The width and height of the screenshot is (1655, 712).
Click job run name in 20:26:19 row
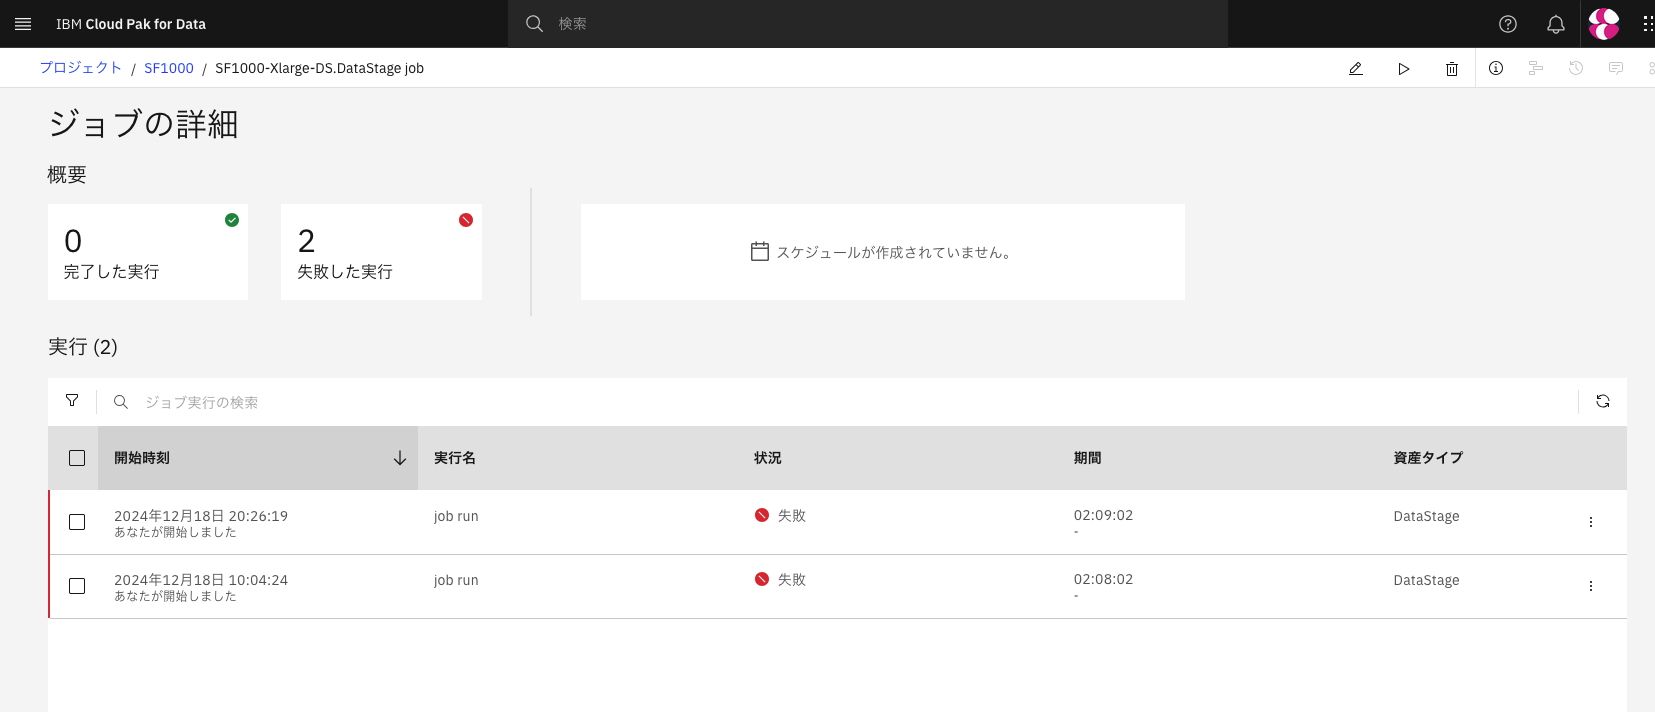point(456,516)
